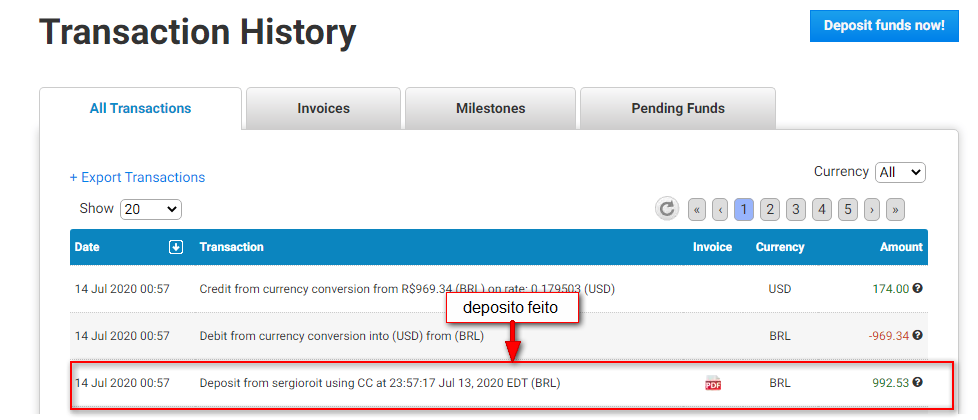Screen dimensions: 978x420
Task: Go to page 5 of transactions
Action: (x=847, y=209)
